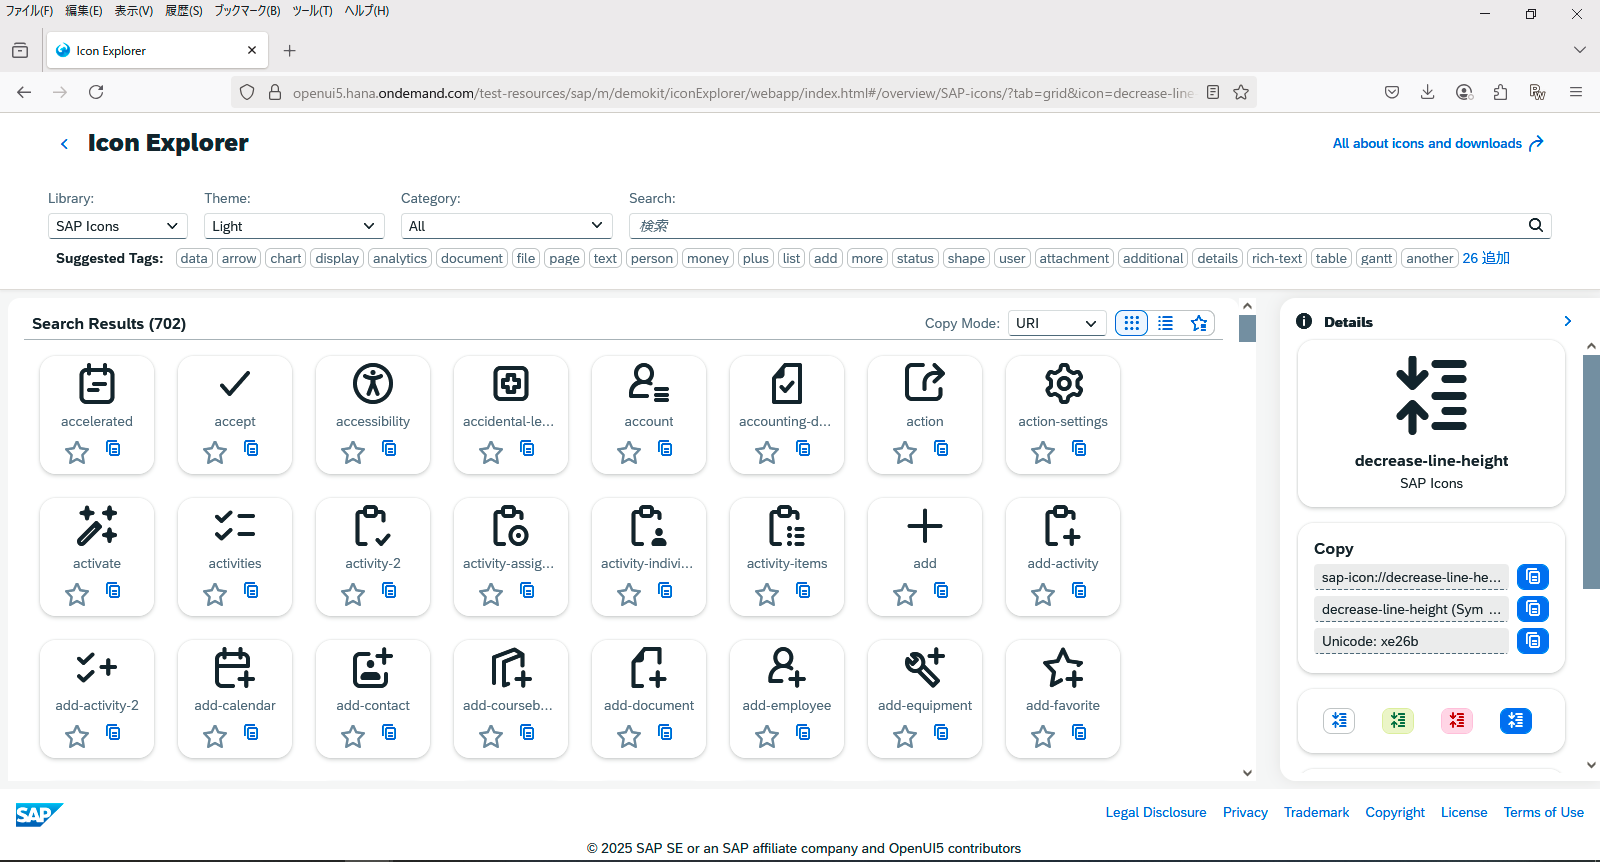This screenshot has height=862, width=1600.
Task: Open the Library SAP Icons dropdown
Action: pos(118,226)
